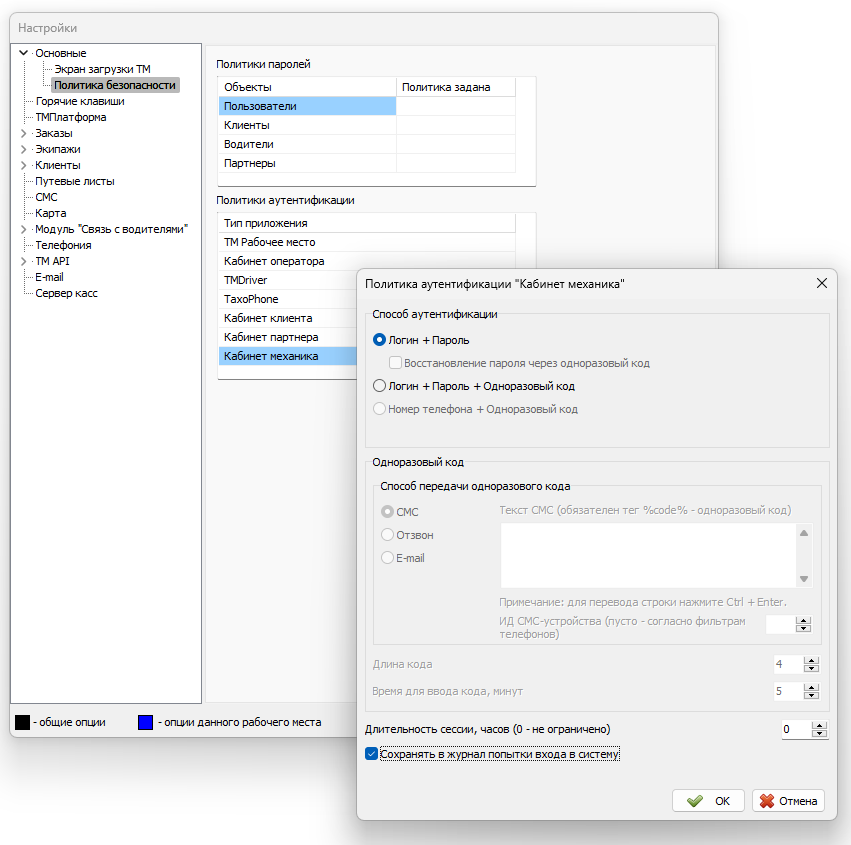Uncheck 'Сохранять в журнал попытки входа'
Image resolution: width=851 pixels, height=845 pixels.
click(x=372, y=754)
